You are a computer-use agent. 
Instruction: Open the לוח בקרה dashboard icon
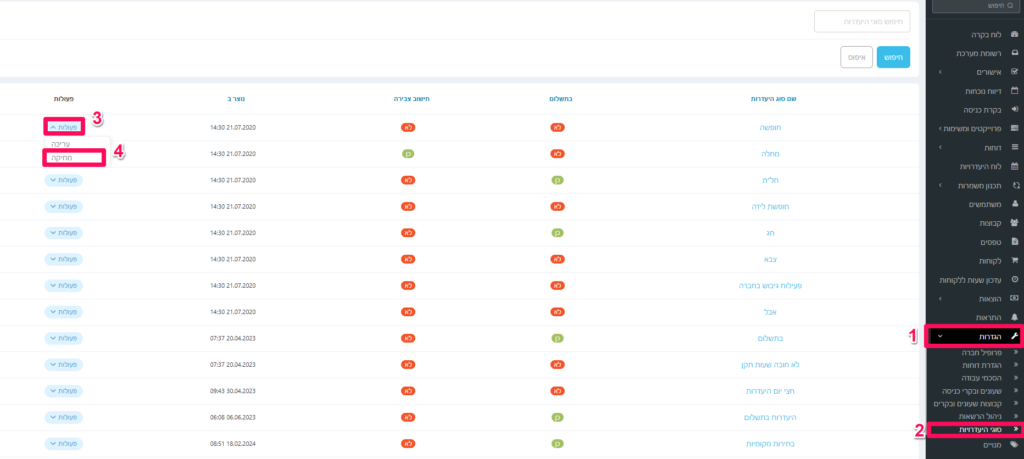point(1015,35)
